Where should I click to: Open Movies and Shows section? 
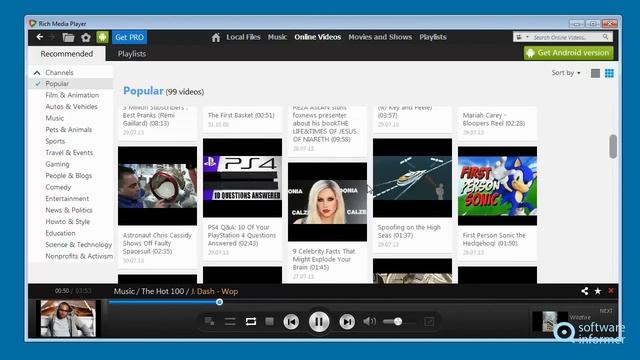(380, 37)
